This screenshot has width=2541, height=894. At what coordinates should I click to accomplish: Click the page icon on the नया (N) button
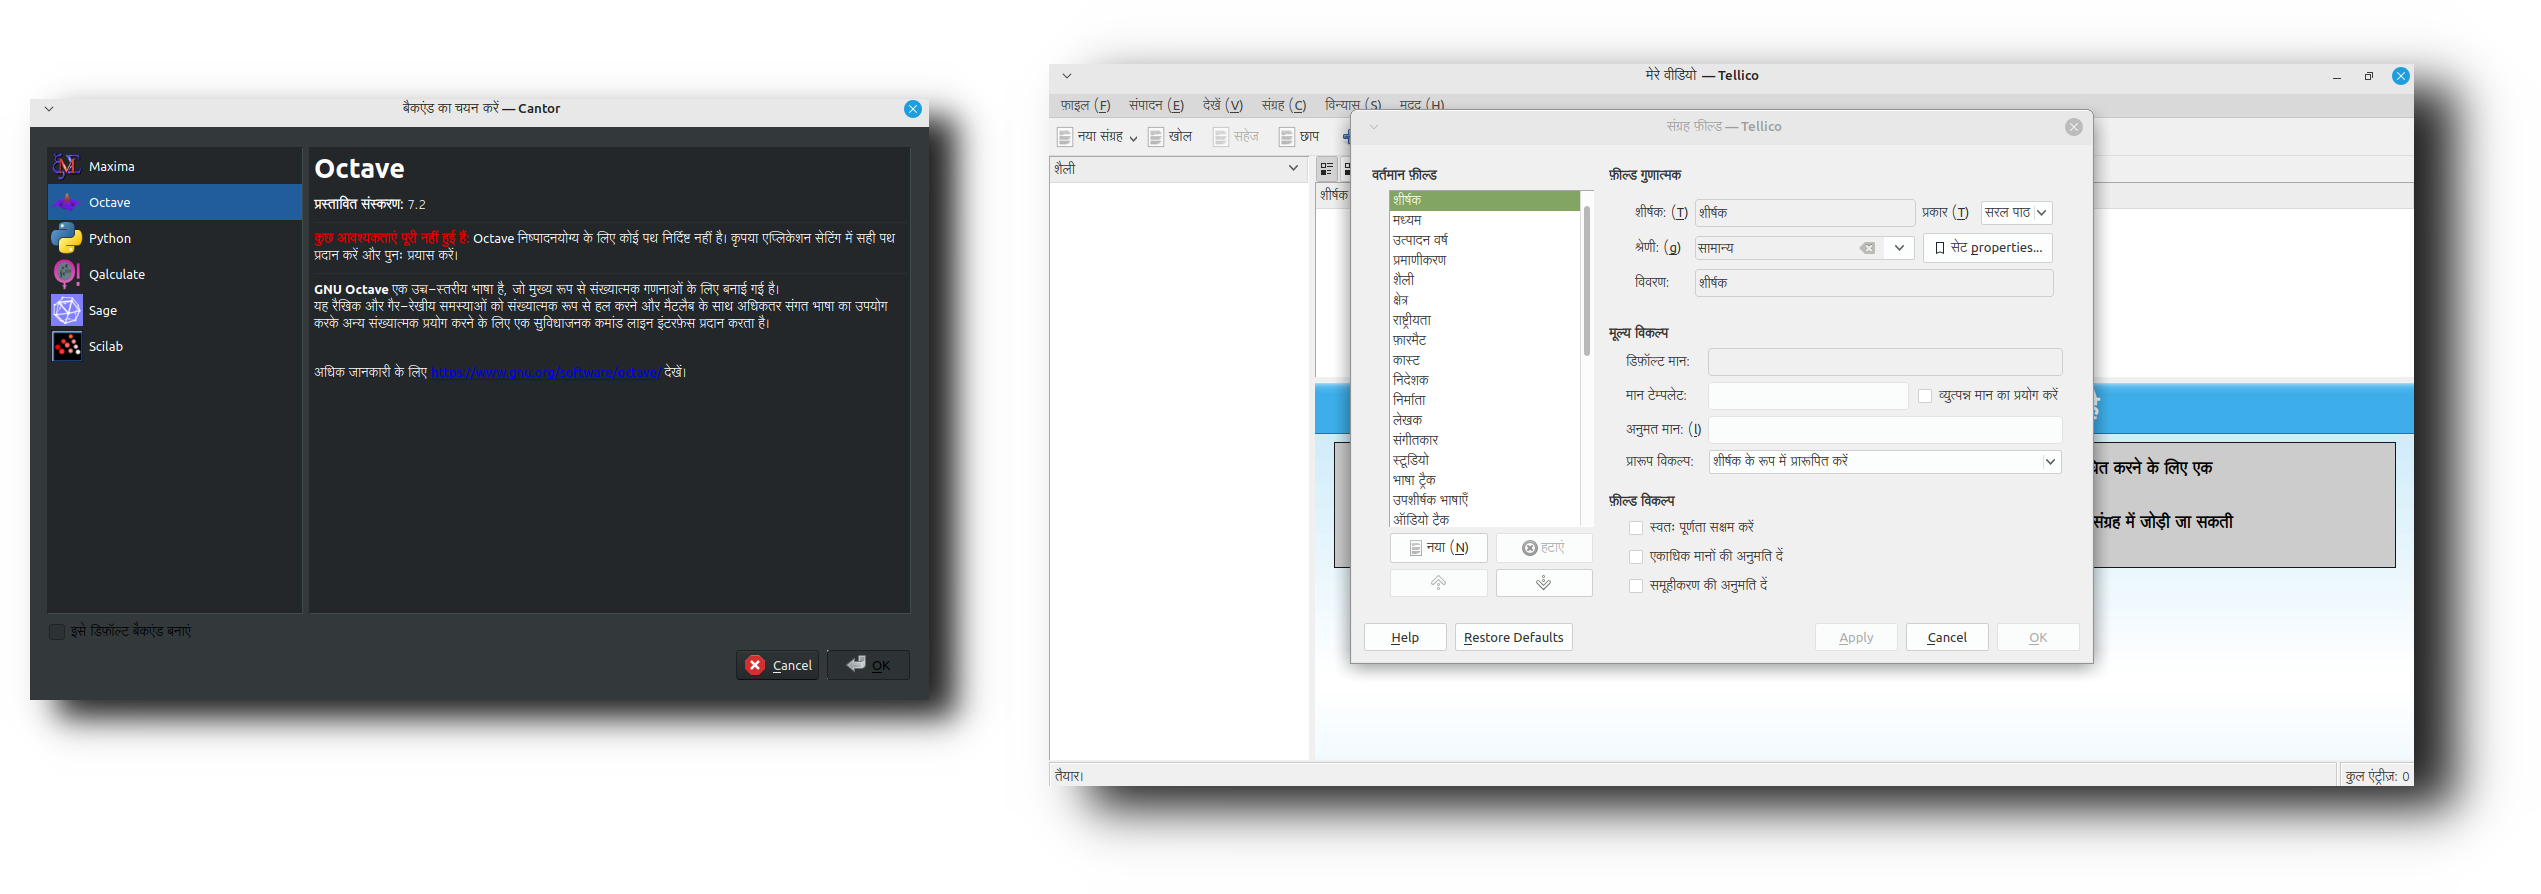1415,548
